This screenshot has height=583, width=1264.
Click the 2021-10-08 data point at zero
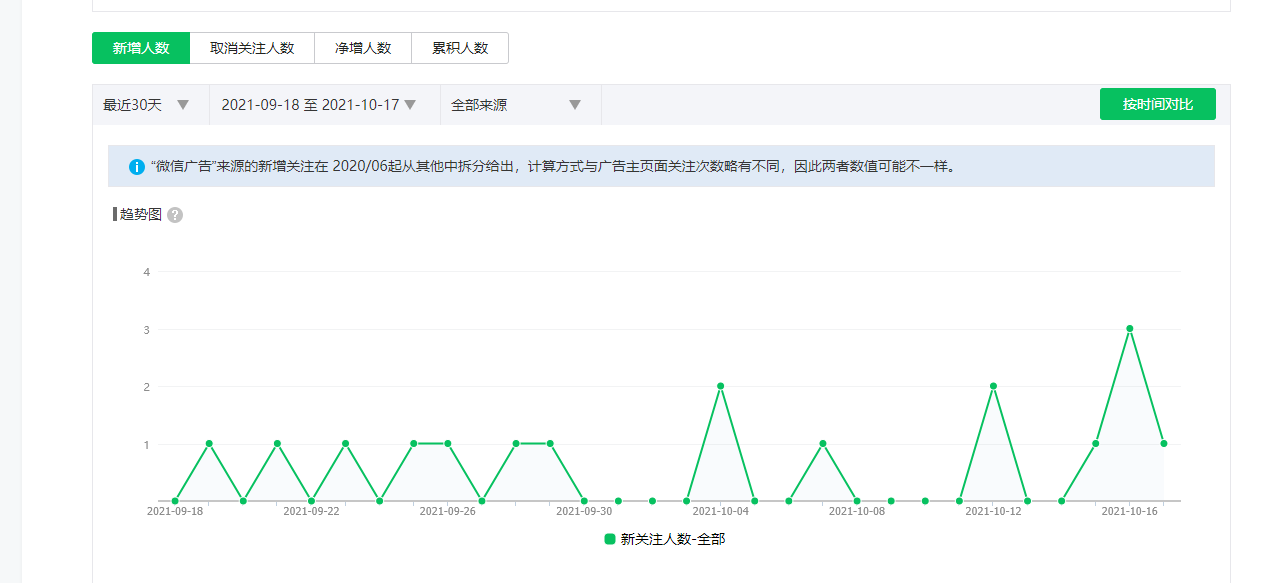pyautogui.click(x=857, y=501)
